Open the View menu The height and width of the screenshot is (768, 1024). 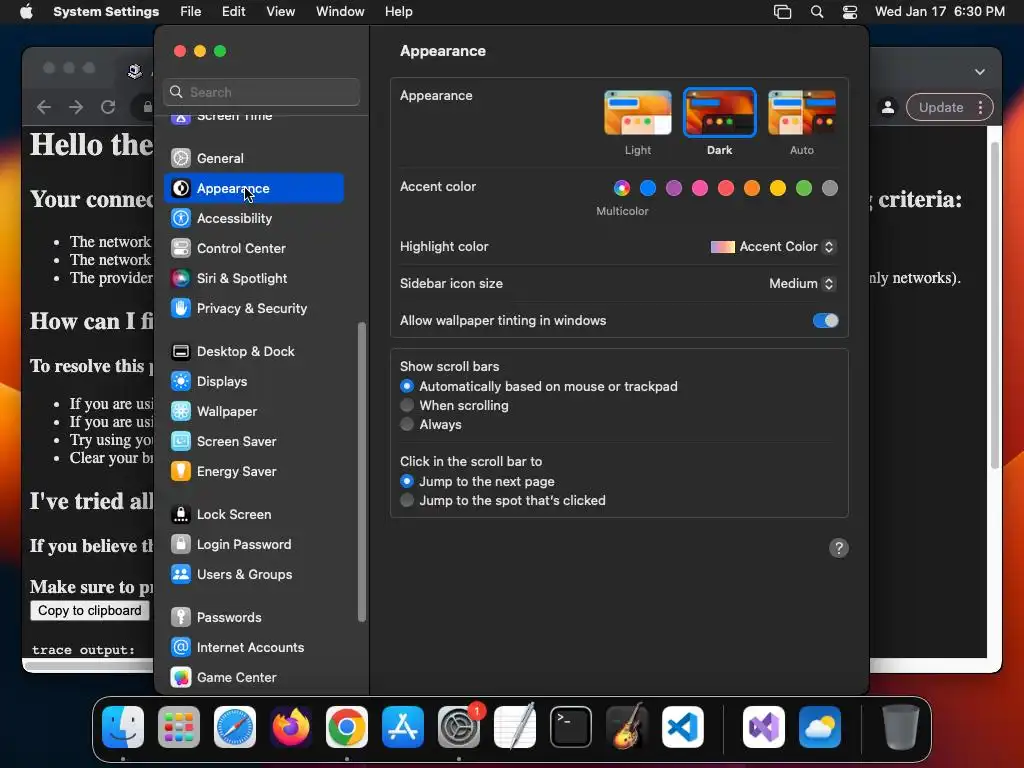[281, 12]
